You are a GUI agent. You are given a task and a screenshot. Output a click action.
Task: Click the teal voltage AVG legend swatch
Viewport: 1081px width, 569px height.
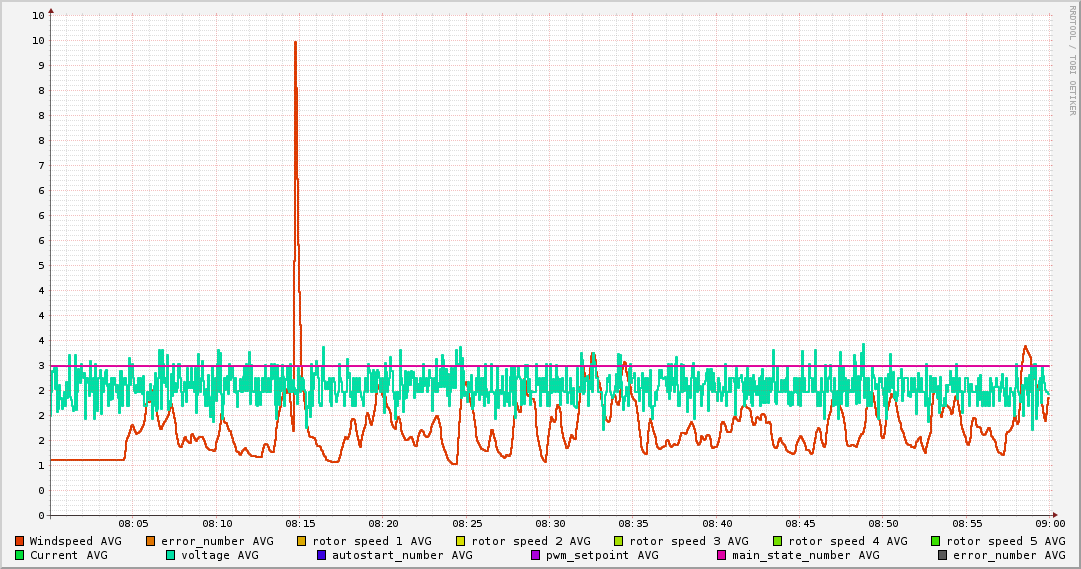pyautogui.click(x=171, y=555)
